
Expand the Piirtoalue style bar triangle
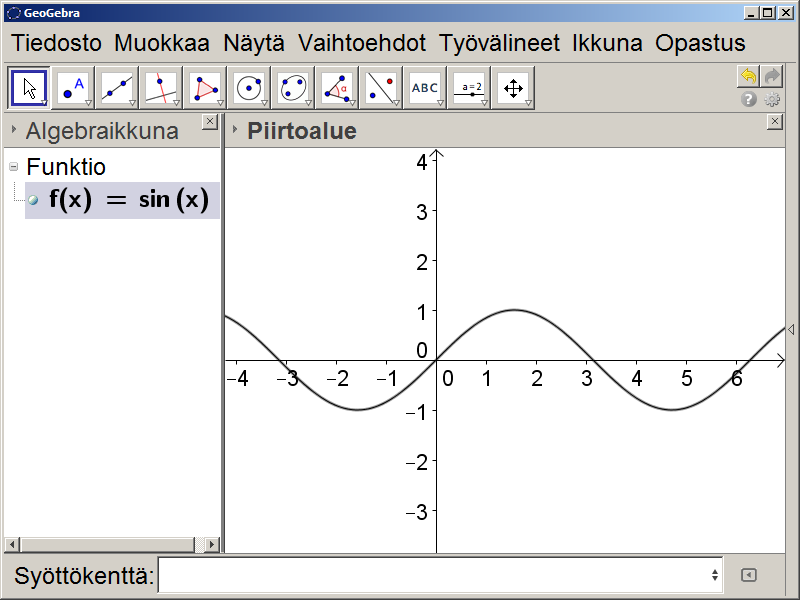(x=235, y=130)
